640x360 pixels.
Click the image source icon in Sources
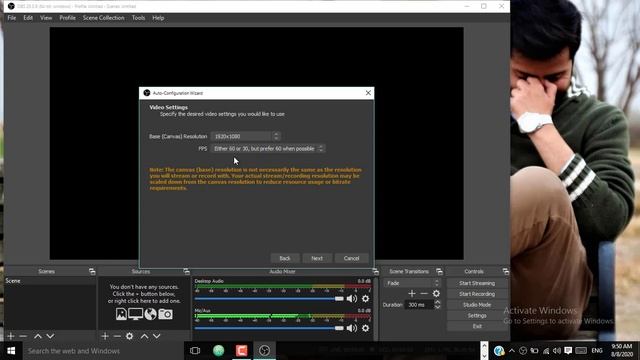(121, 314)
